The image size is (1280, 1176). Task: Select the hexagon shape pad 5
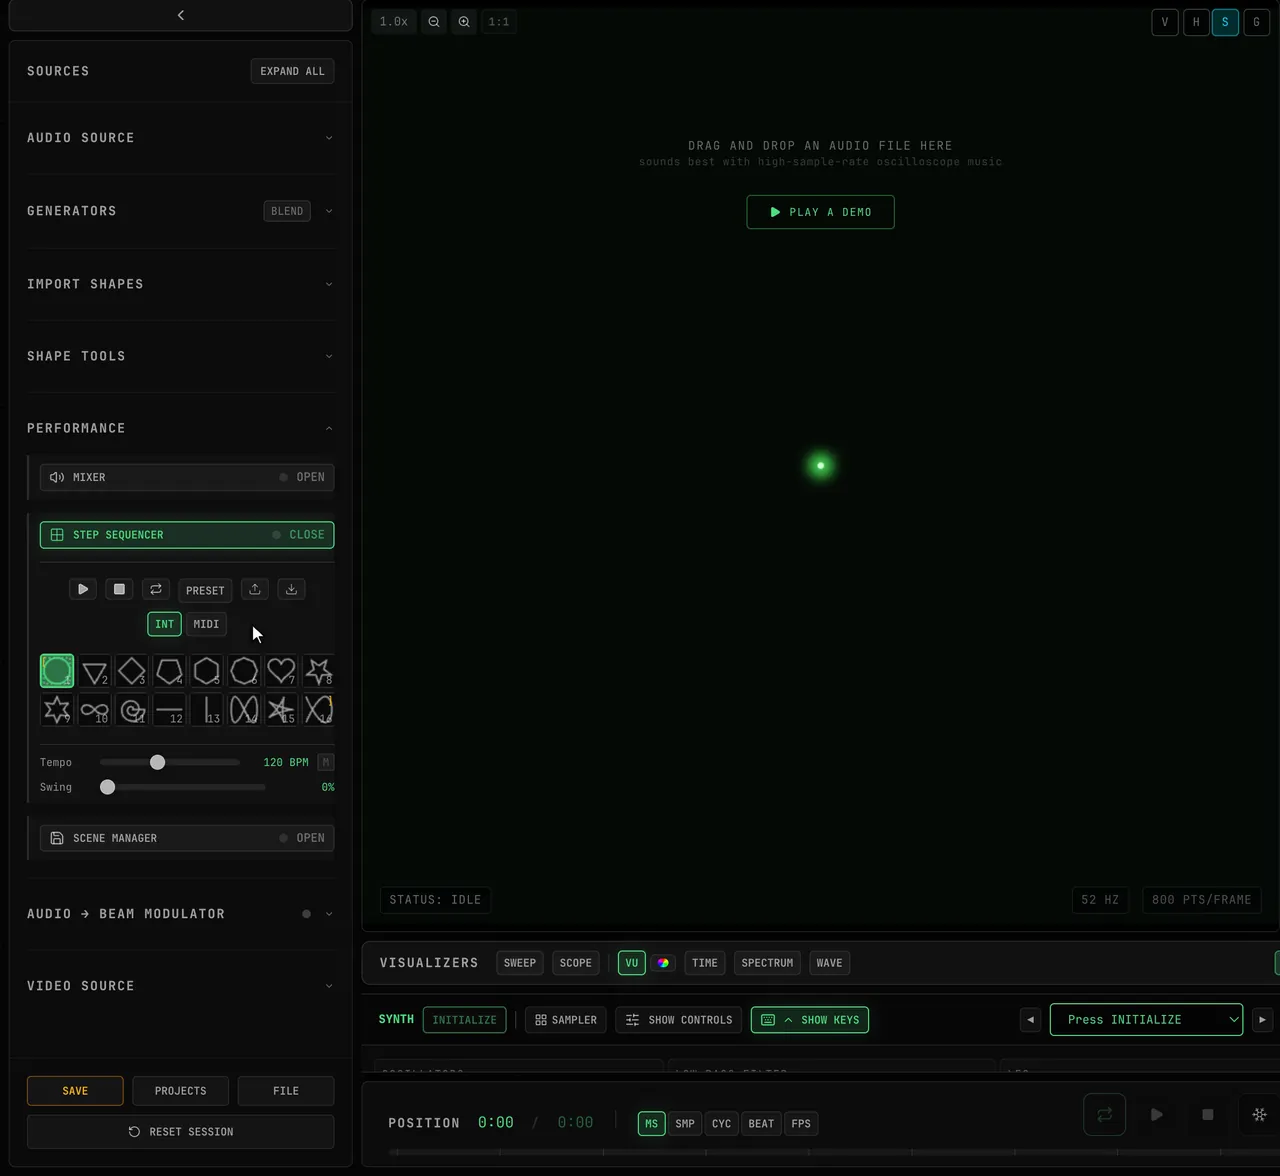click(206, 671)
